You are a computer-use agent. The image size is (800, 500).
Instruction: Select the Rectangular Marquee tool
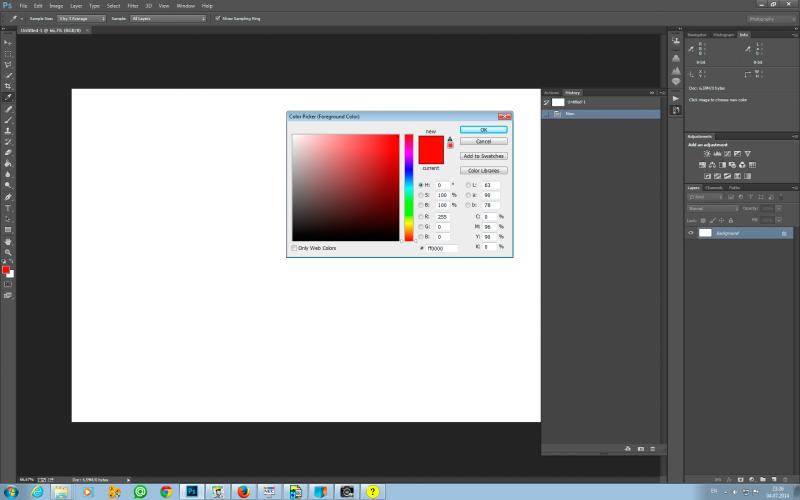pos(8,54)
